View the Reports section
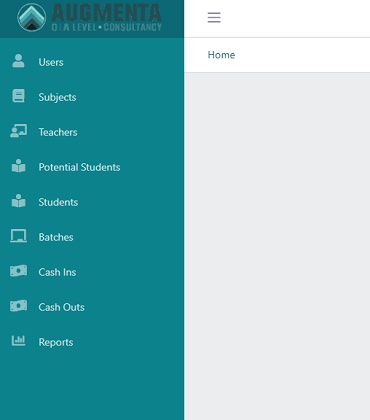Screen dimensions: 370x420 92,342
